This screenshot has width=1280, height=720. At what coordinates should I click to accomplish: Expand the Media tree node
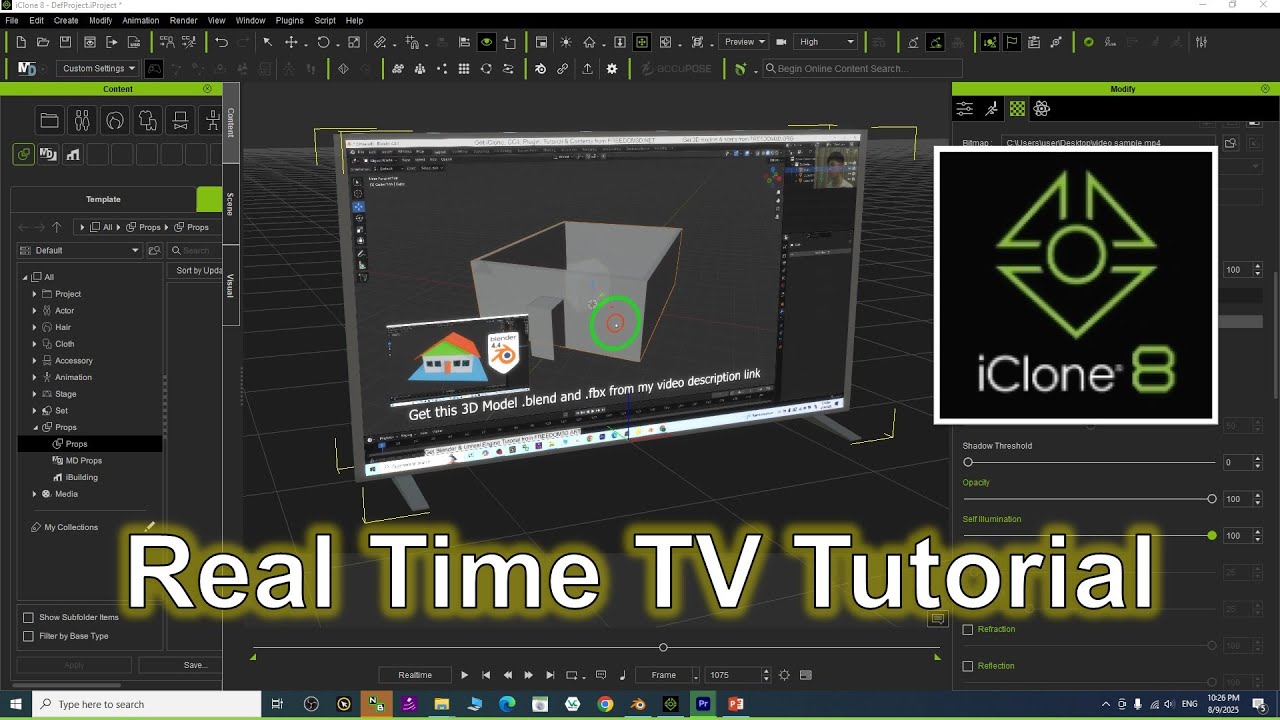coord(34,494)
